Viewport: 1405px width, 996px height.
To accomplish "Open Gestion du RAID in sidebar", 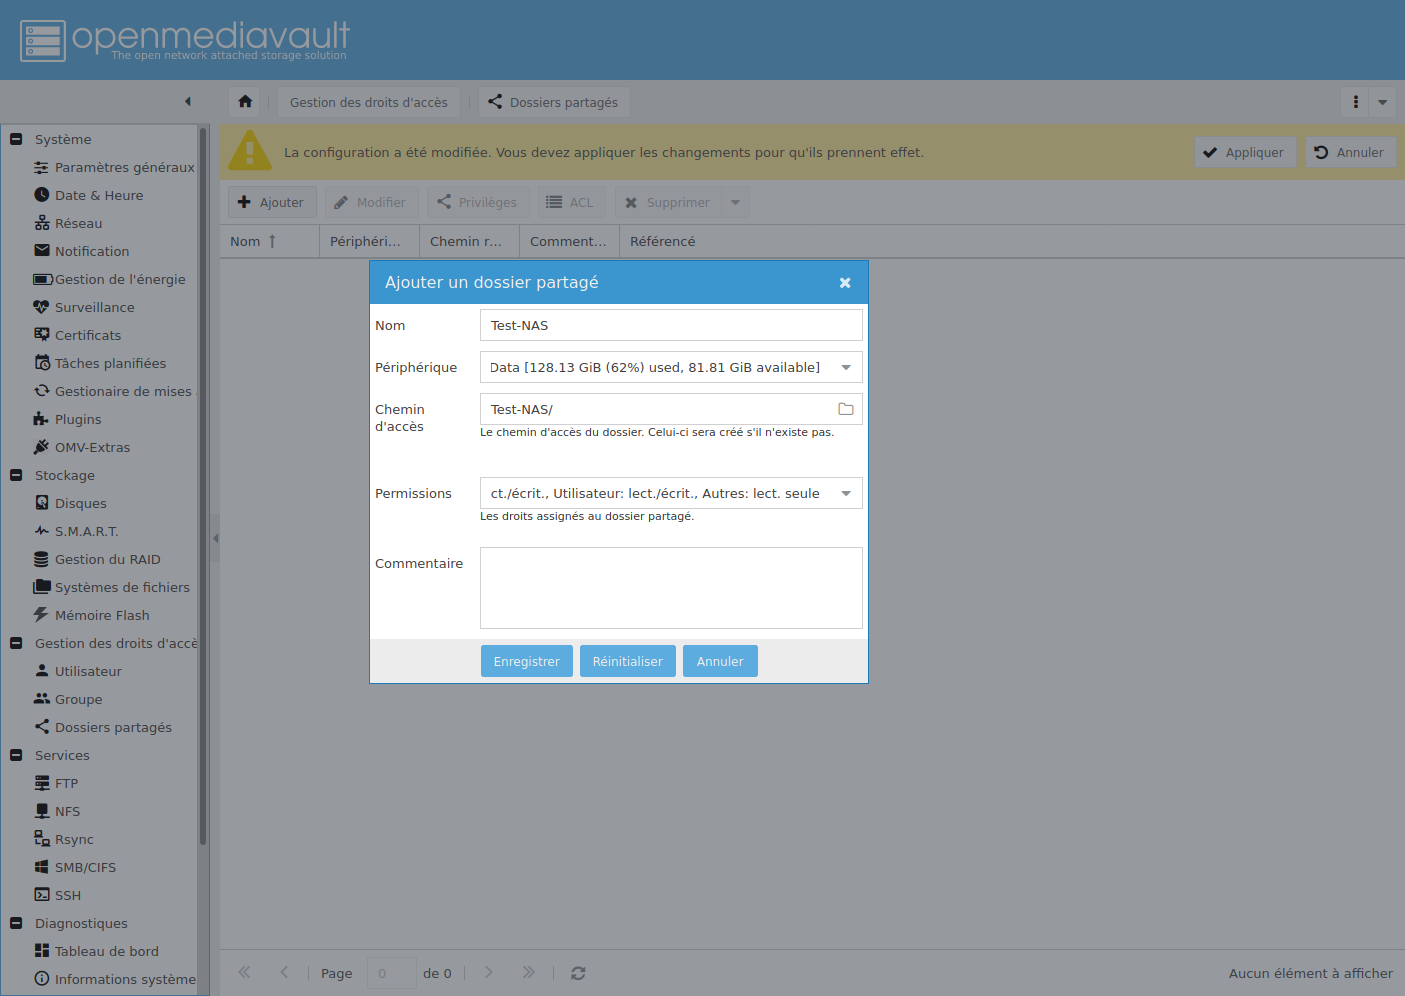I will (107, 559).
